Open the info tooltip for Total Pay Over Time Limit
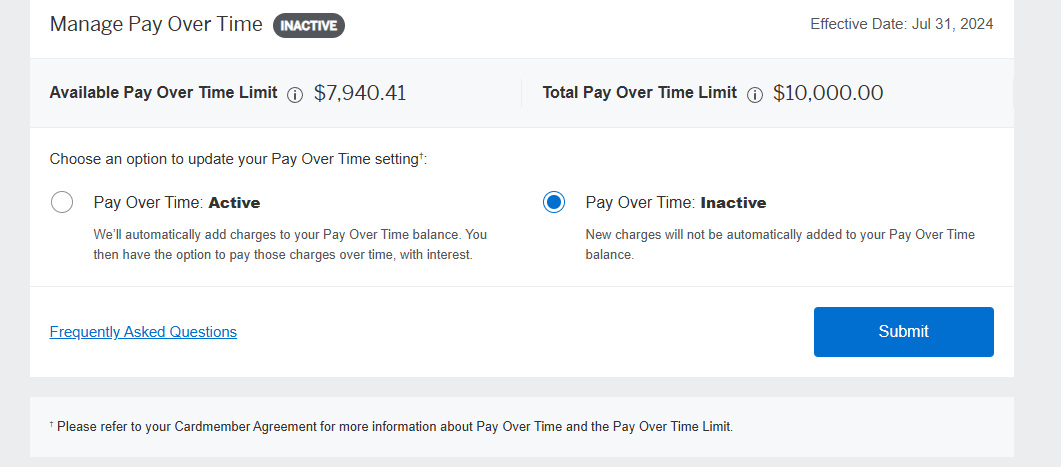Screen dimensions: 1061x468 click(755, 94)
